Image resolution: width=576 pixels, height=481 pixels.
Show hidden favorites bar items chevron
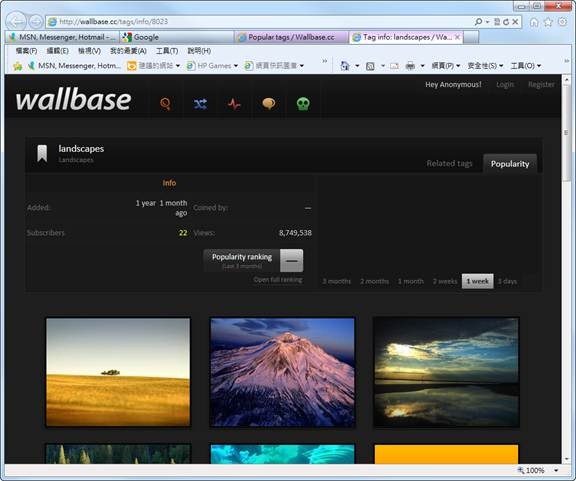pos(325,61)
